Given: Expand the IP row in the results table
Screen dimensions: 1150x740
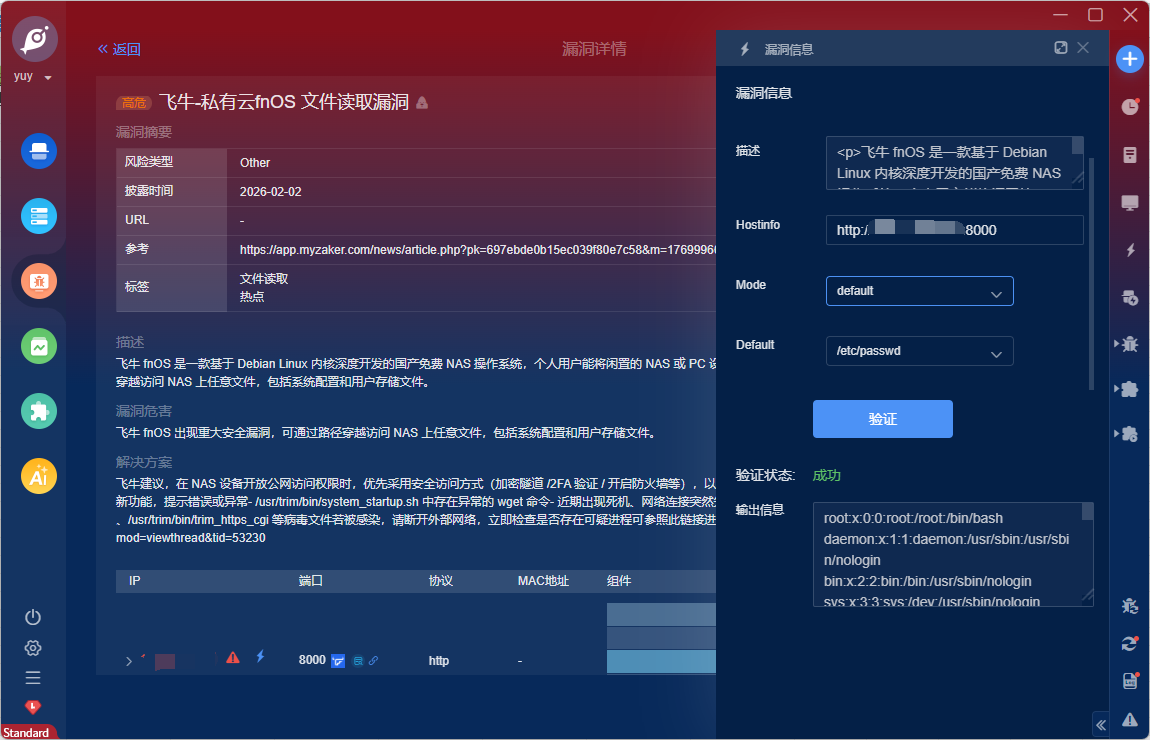Looking at the screenshot, I should tap(127, 660).
